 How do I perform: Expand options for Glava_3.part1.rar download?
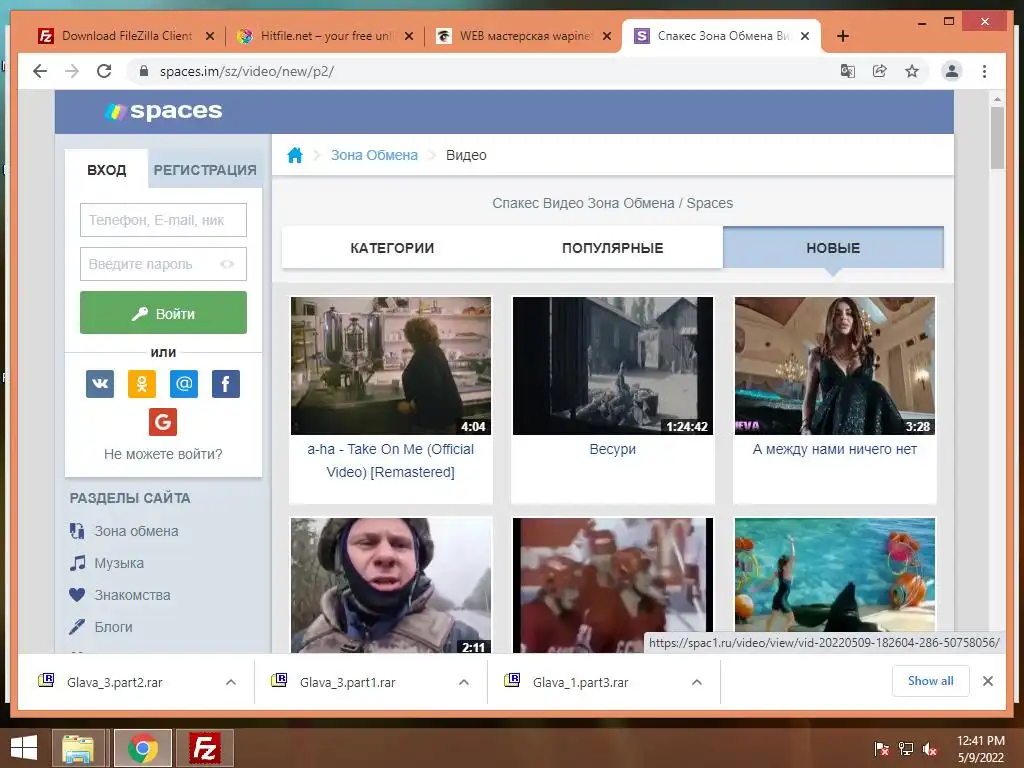(x=464, y=682)
